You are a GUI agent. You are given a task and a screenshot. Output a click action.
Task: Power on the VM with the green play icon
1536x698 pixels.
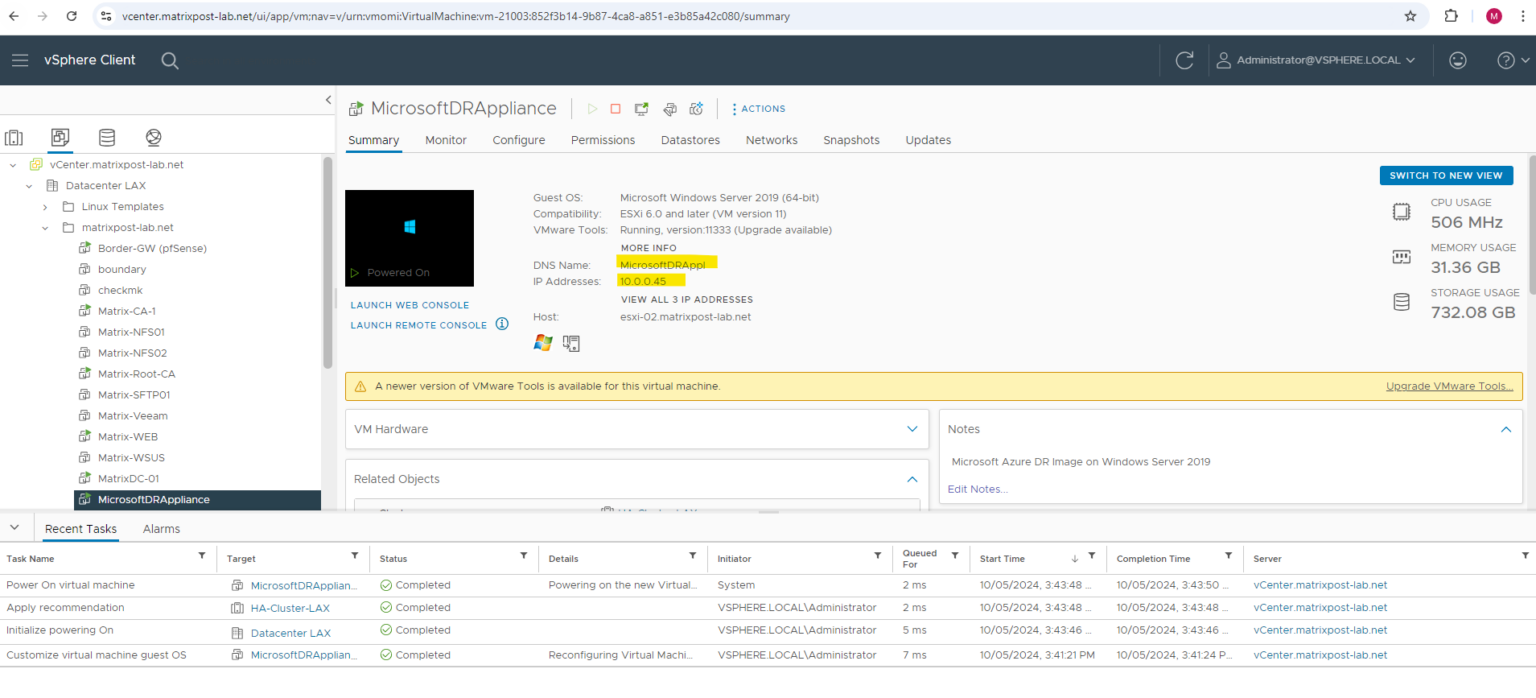[x=592, y=108]
